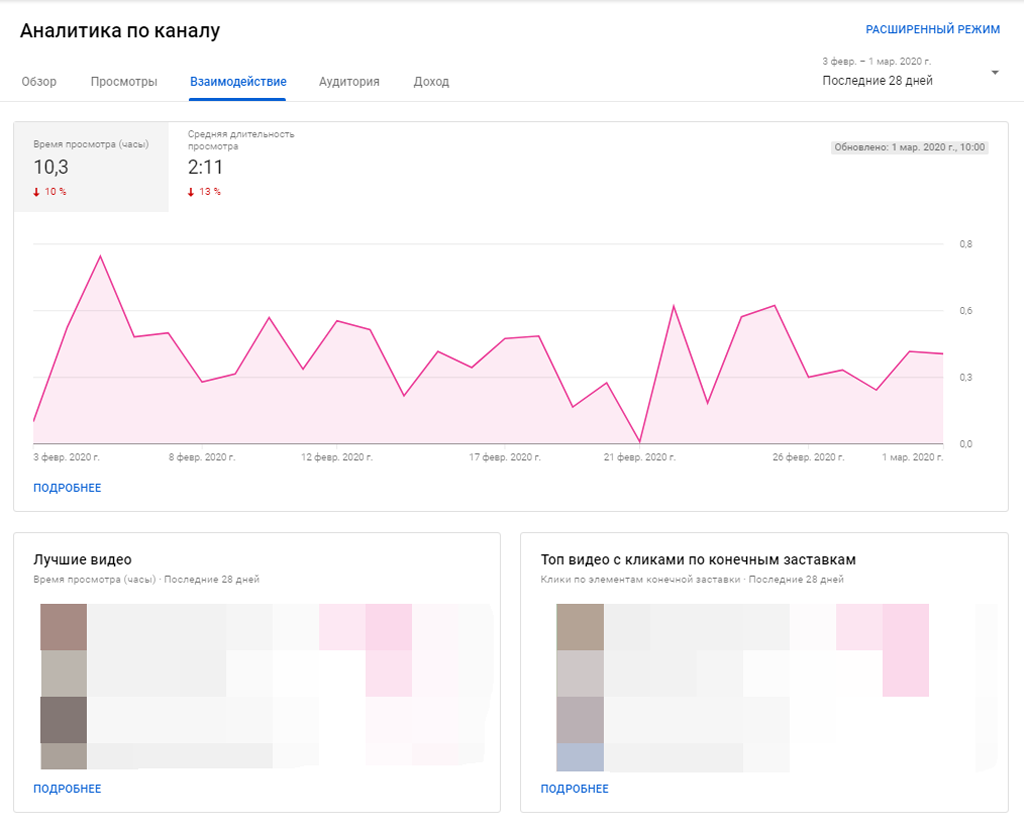Image resolution: width=1024 pixels, height=819 pixels.
Task: Switch to the Просмотры tab
Action: coord(124,82)
